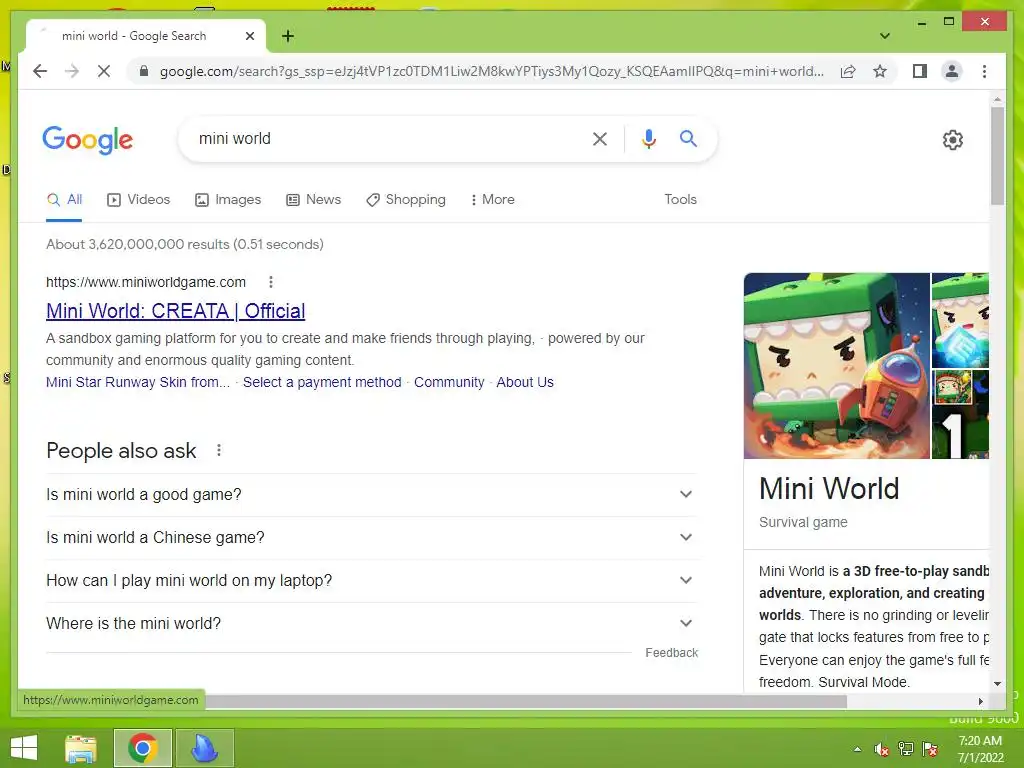Open Action Center flag icon
Image resolution: width=1024 pixels, height=768 pixels.
coord(930,749)
